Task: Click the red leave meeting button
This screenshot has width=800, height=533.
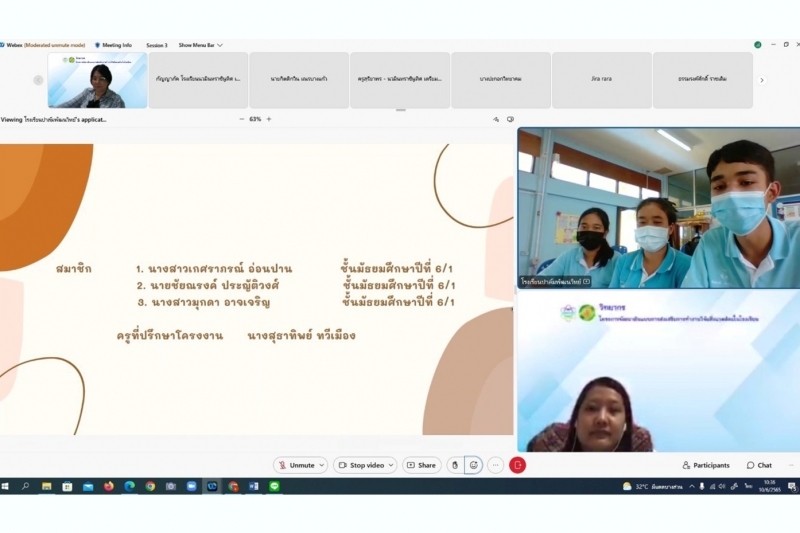Action: pos(517,465)
